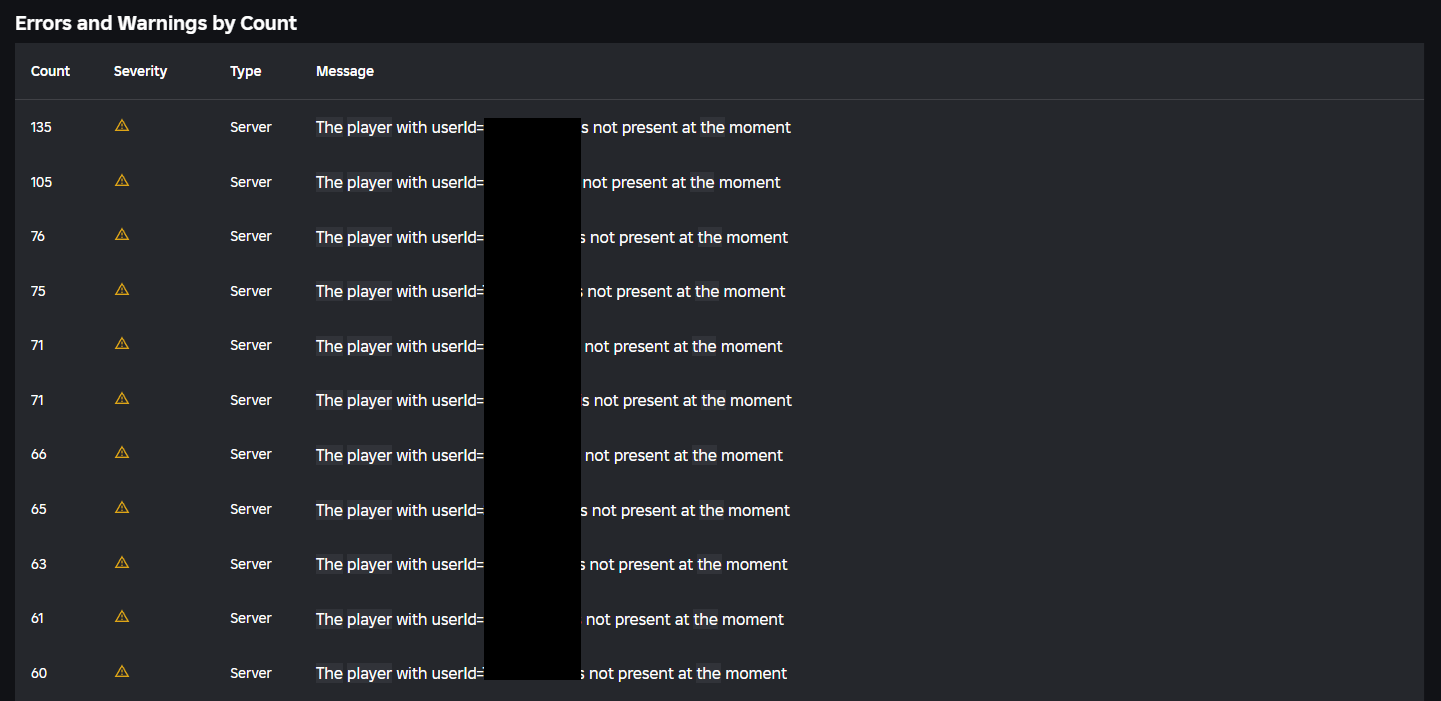
Task: Click the count value 63
Action: click(x=39, y=564)
